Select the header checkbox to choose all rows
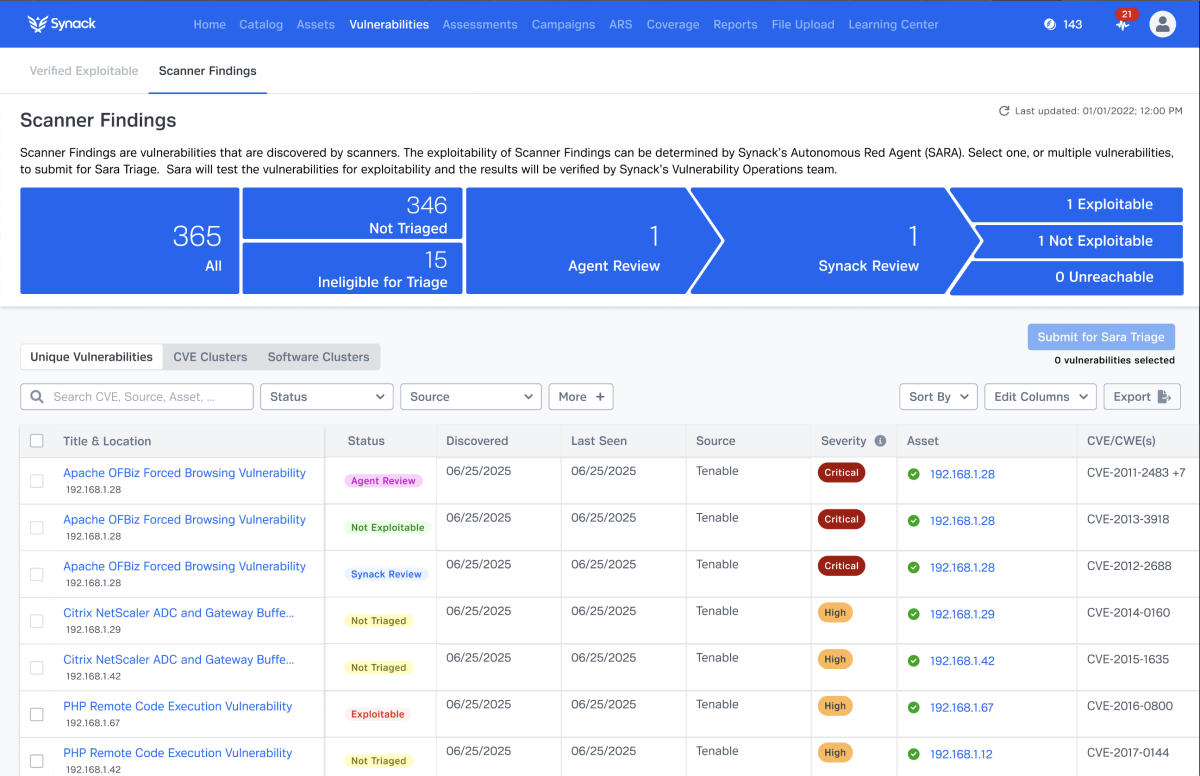 (37, 440)
